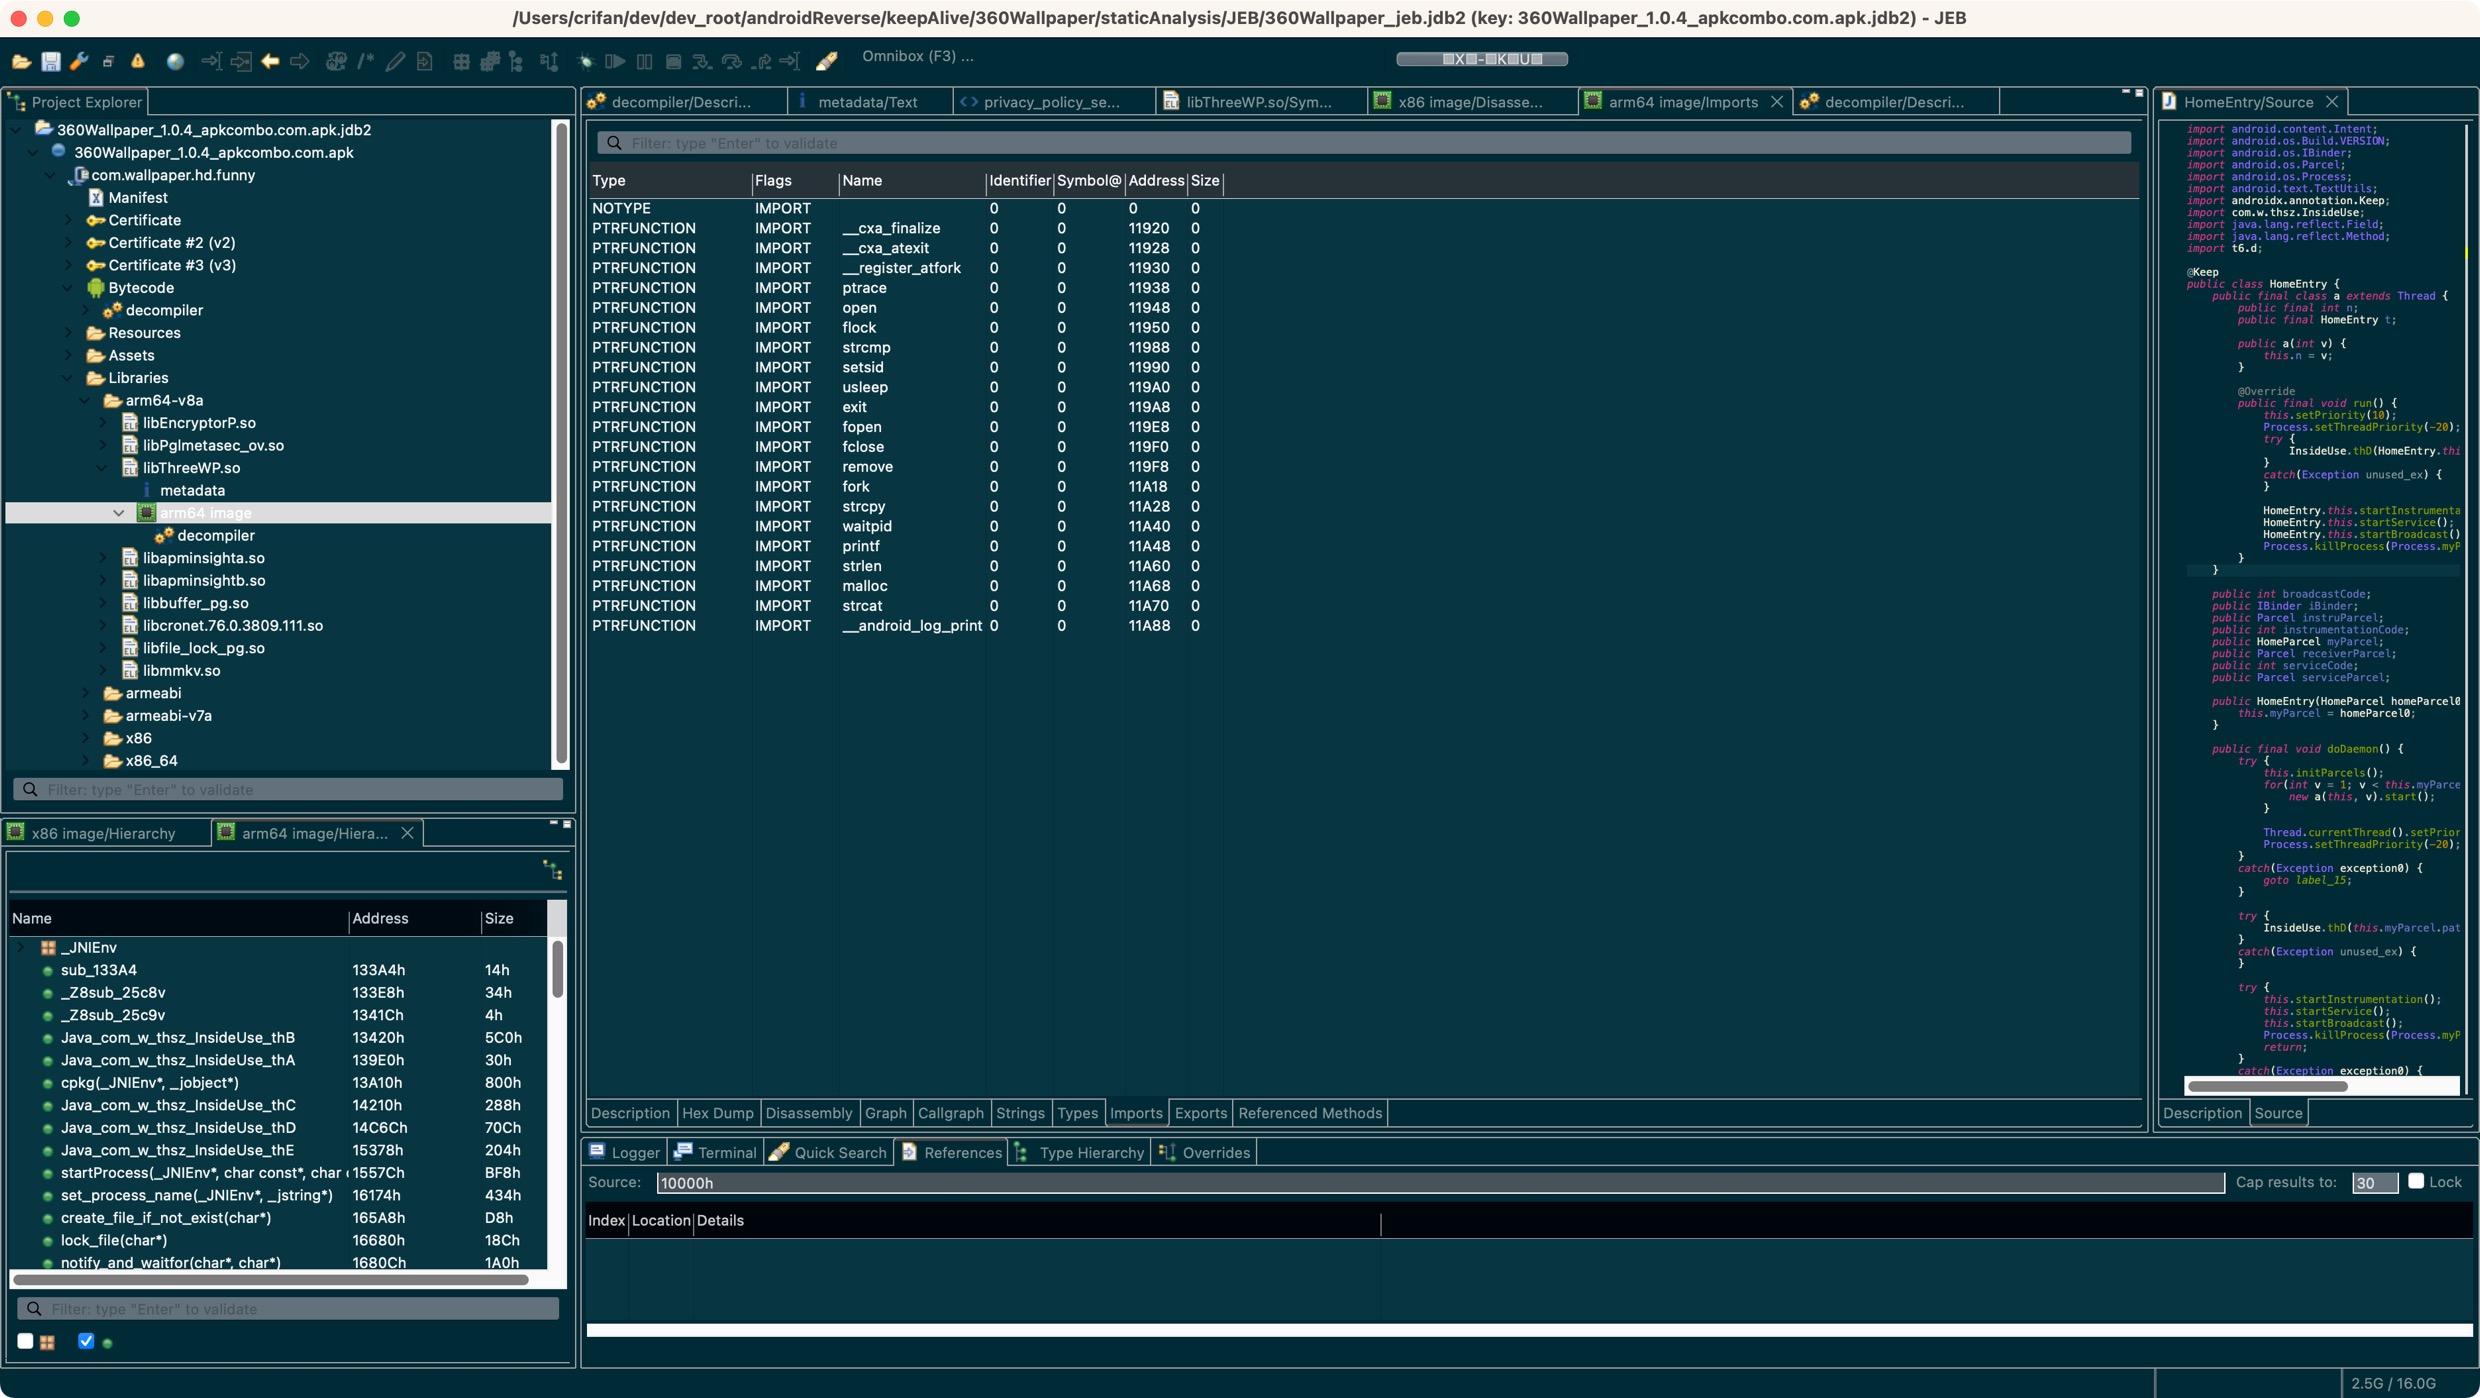This screenshot has width=2480, height=1398.
Task: Click the pencil rename toolbar icon
Action: tap(396, 62)
